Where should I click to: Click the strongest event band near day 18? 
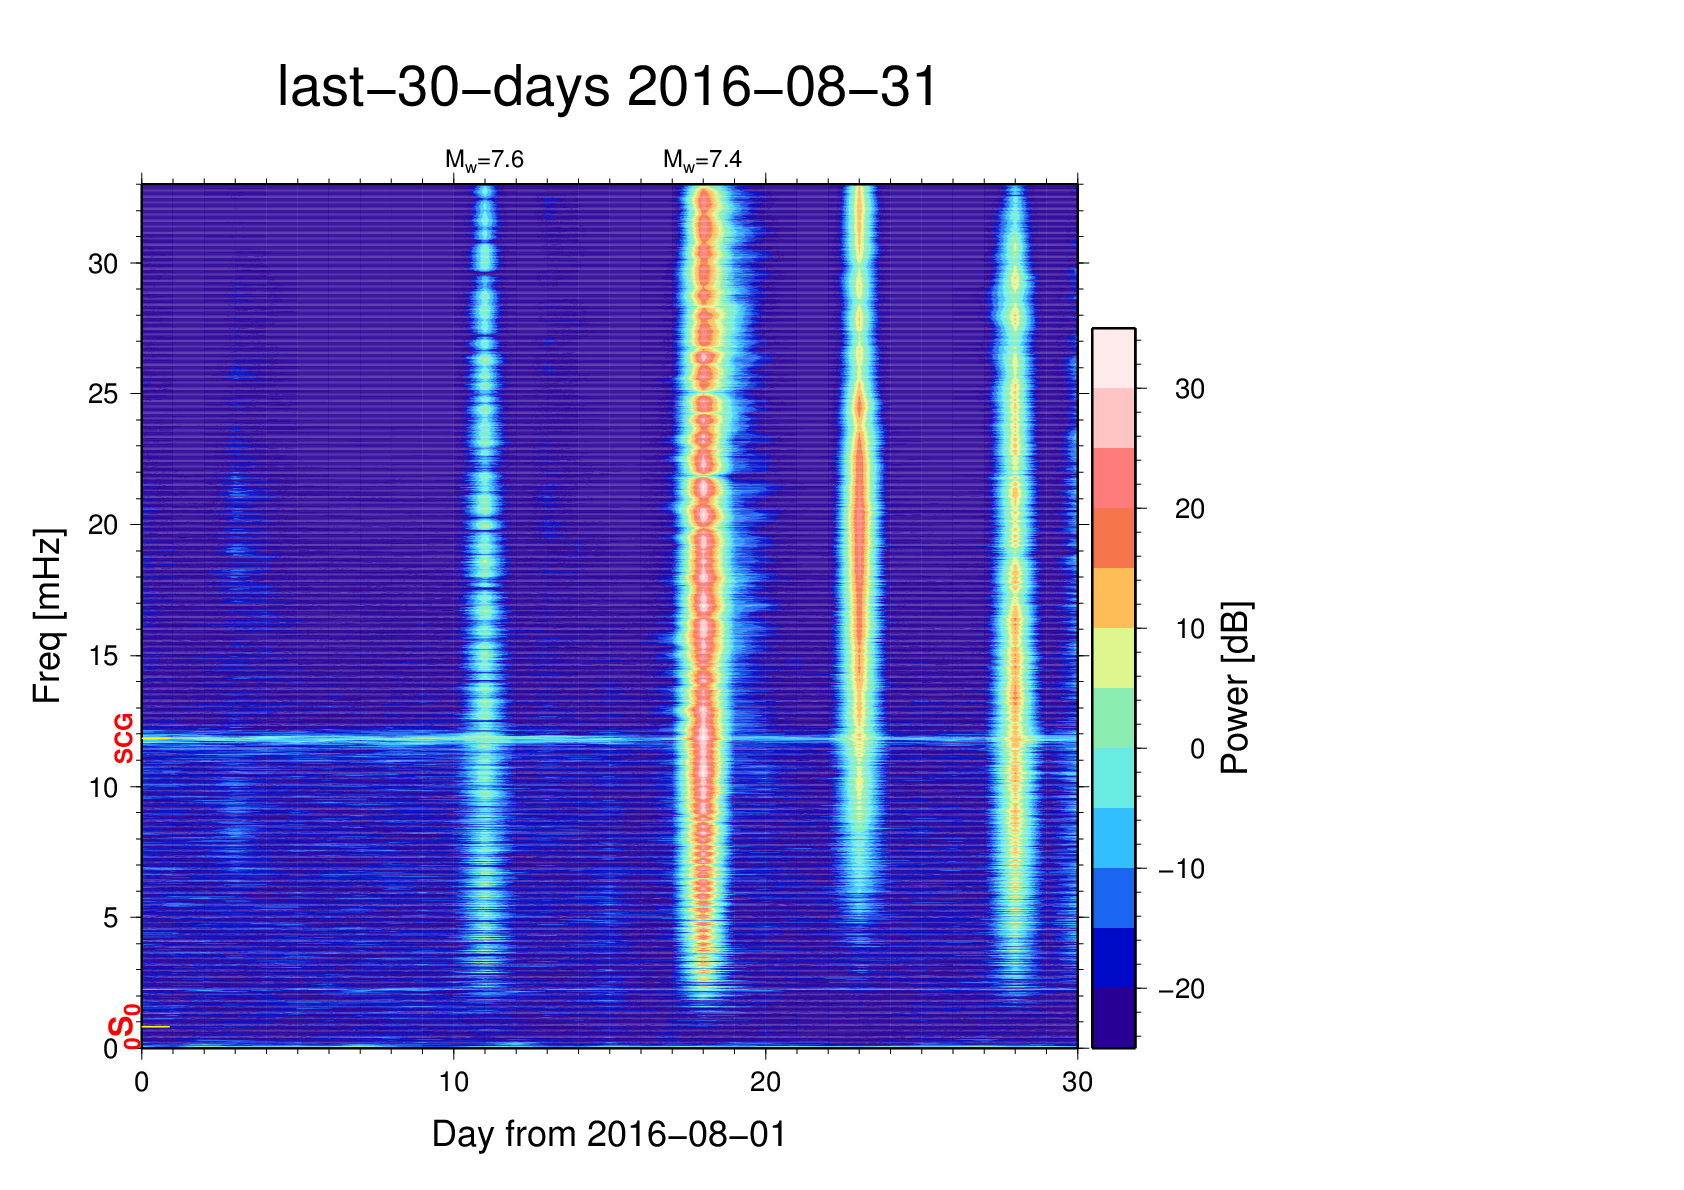(704, 600)
